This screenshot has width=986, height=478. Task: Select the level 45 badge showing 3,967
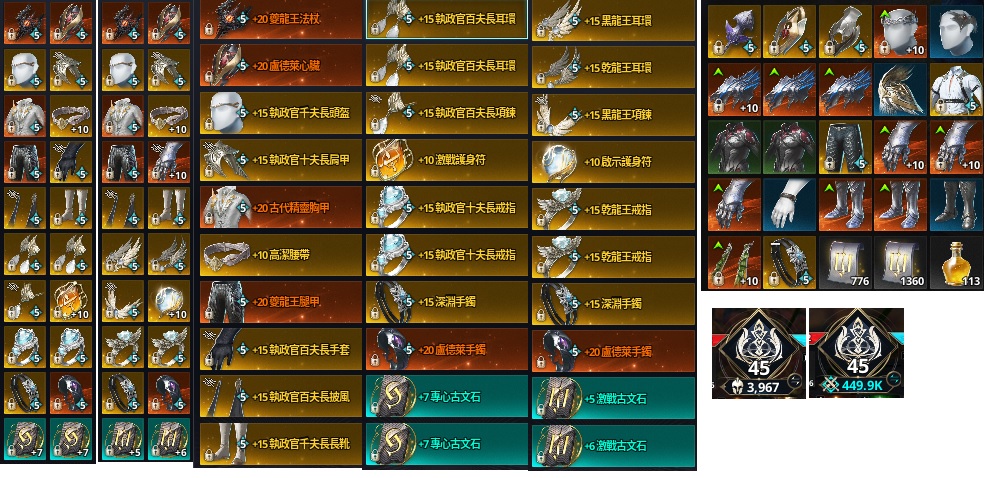tap(758, 353)
